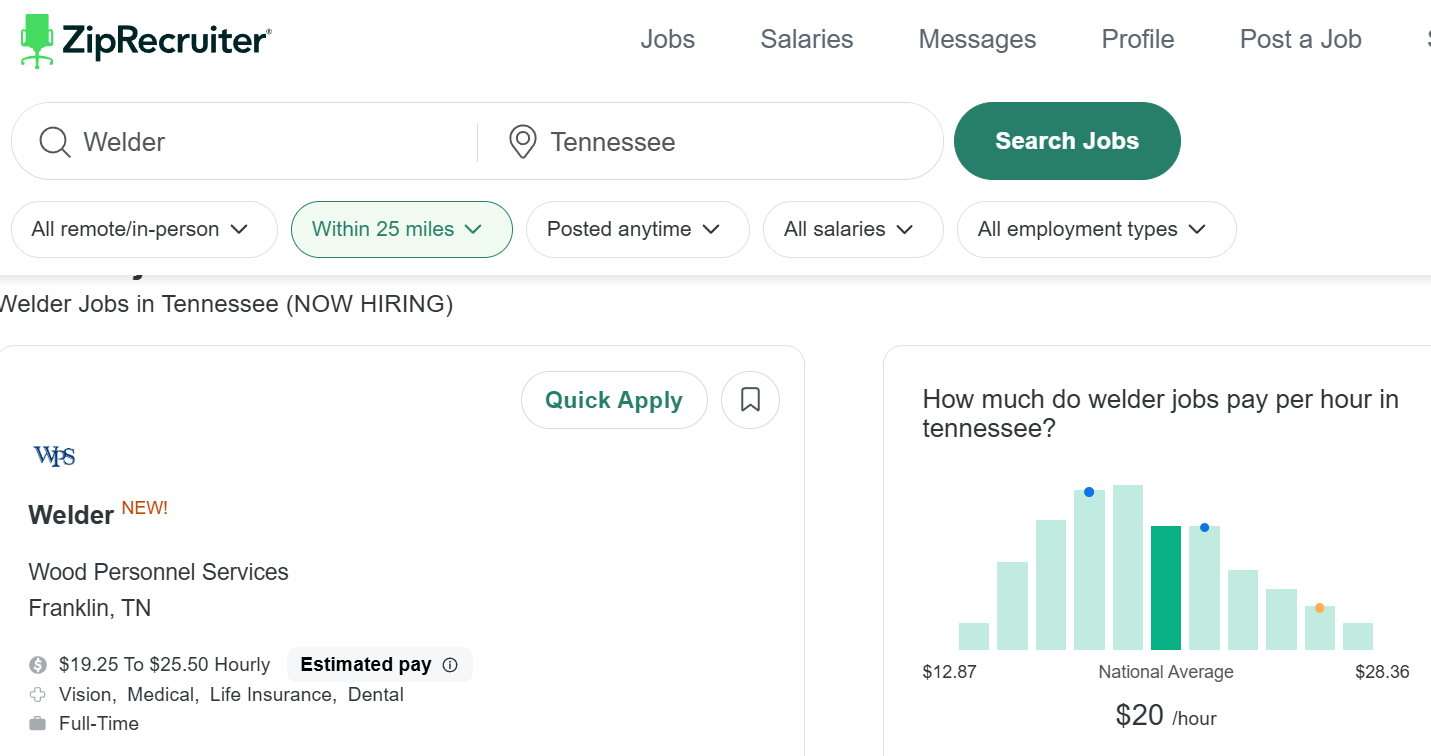Click the Full-Time employment type text
This screenshot has width=1431, height=756.
(99, 723)
